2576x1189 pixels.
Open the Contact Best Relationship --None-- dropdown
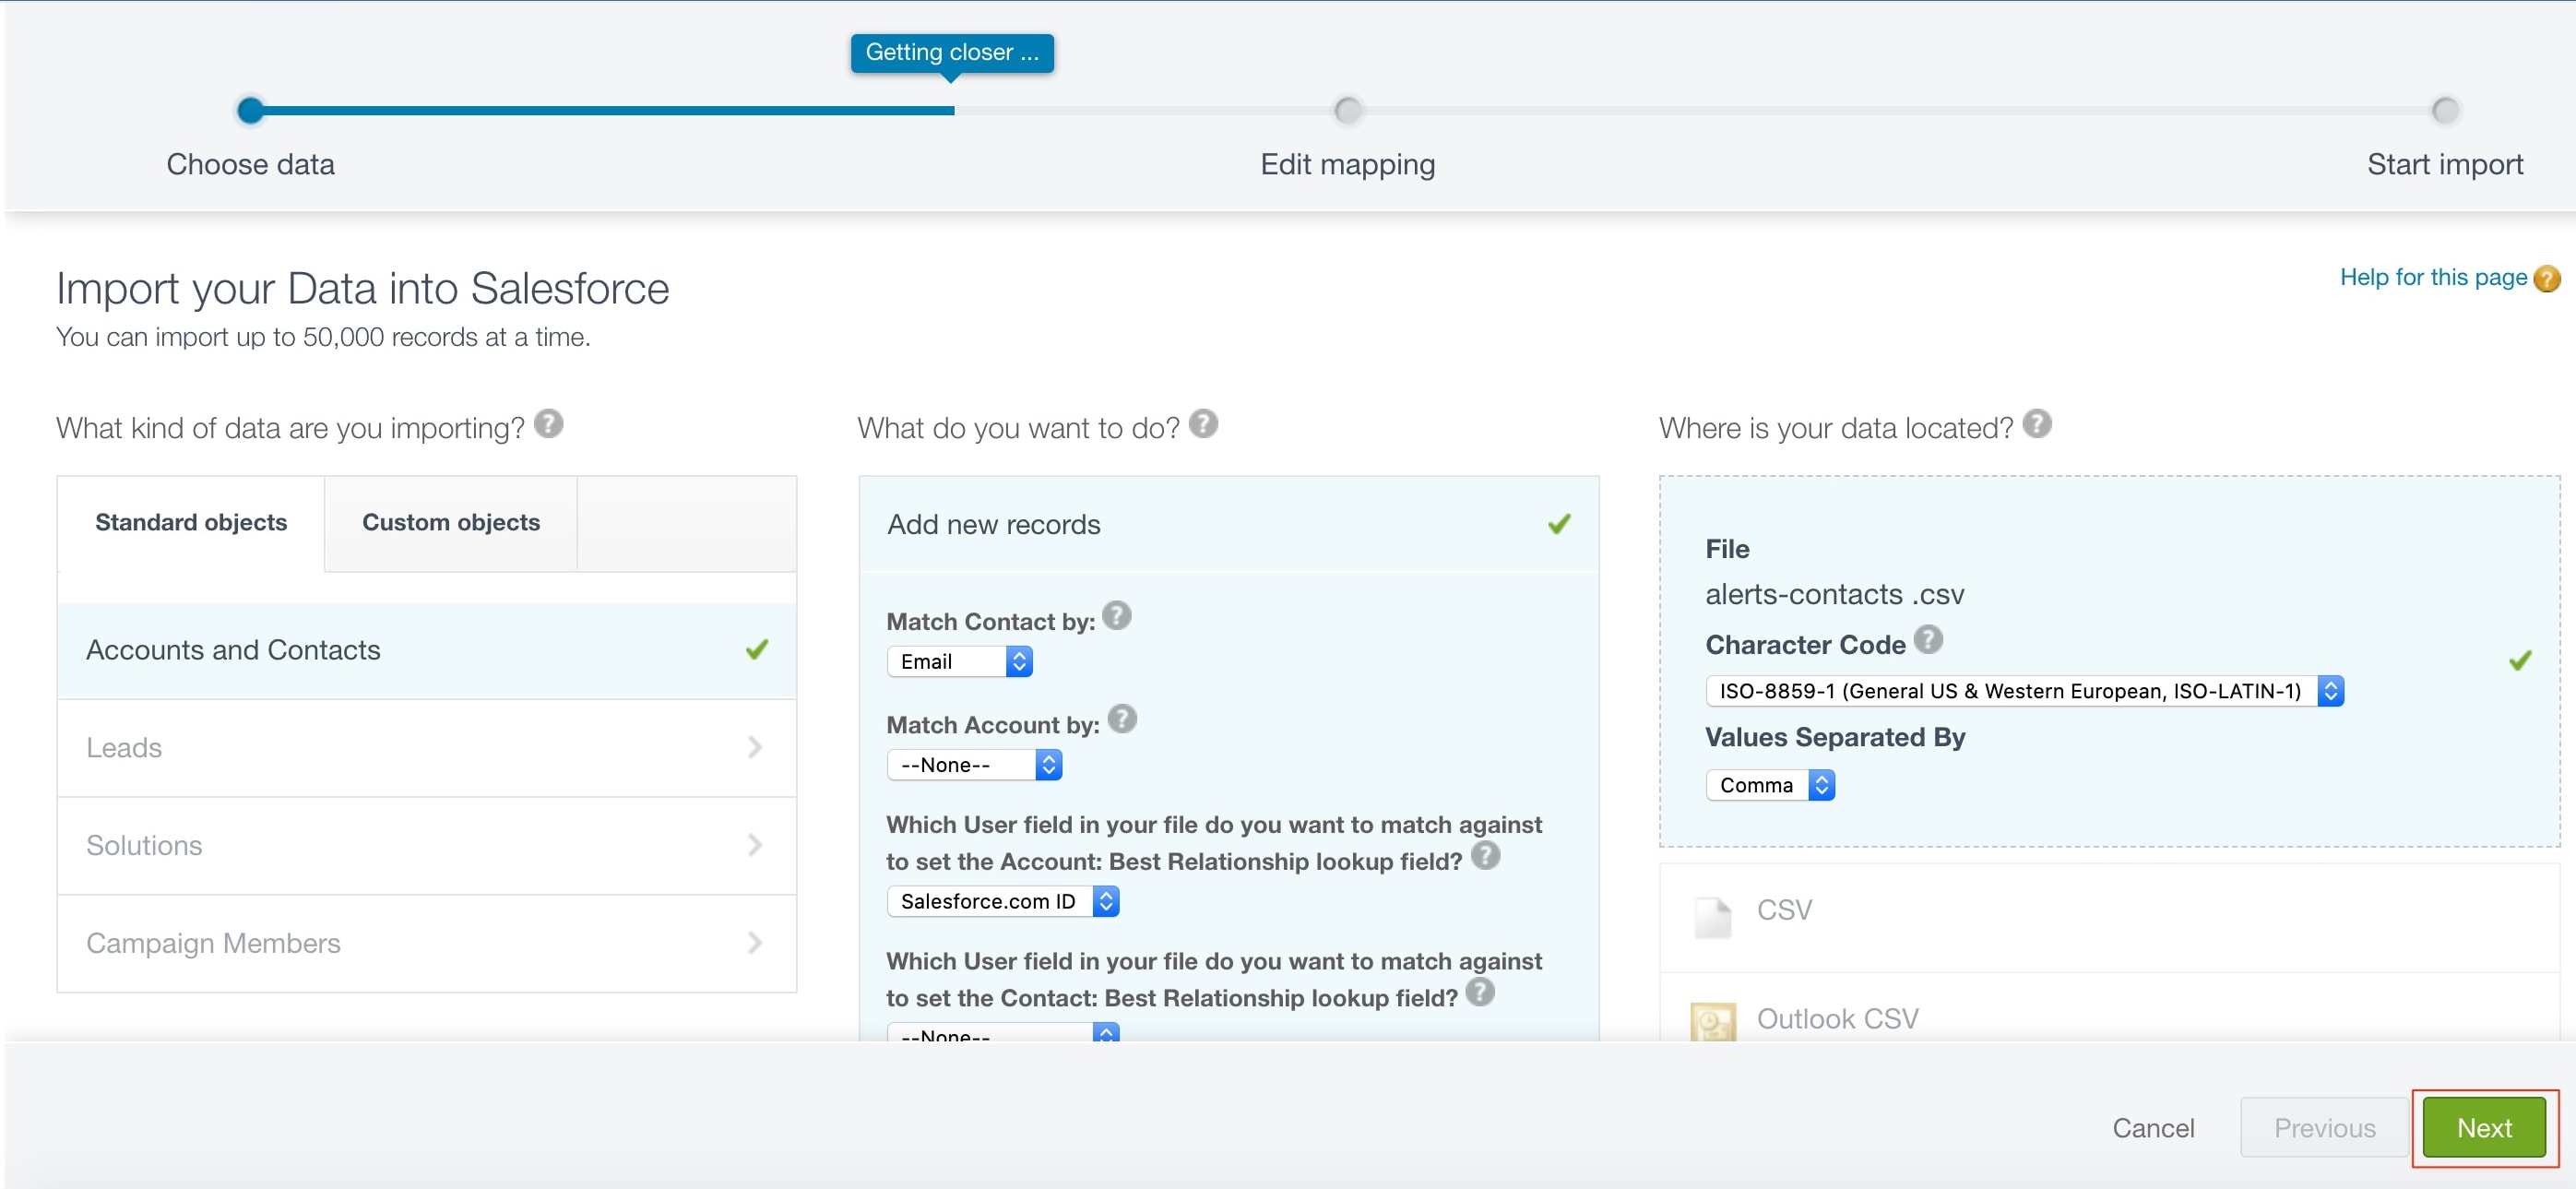pos(1002,1032)
